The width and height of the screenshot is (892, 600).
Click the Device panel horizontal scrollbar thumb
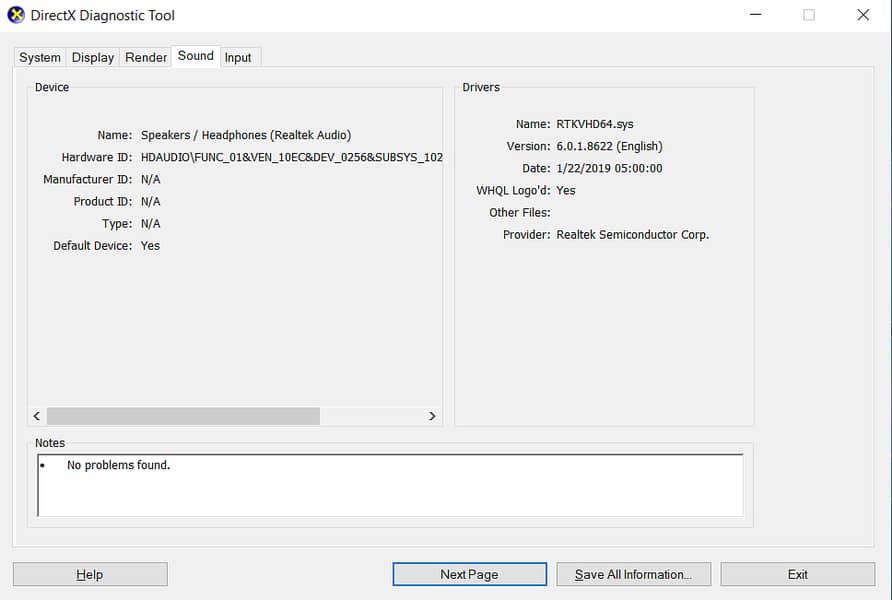(183, 416)
